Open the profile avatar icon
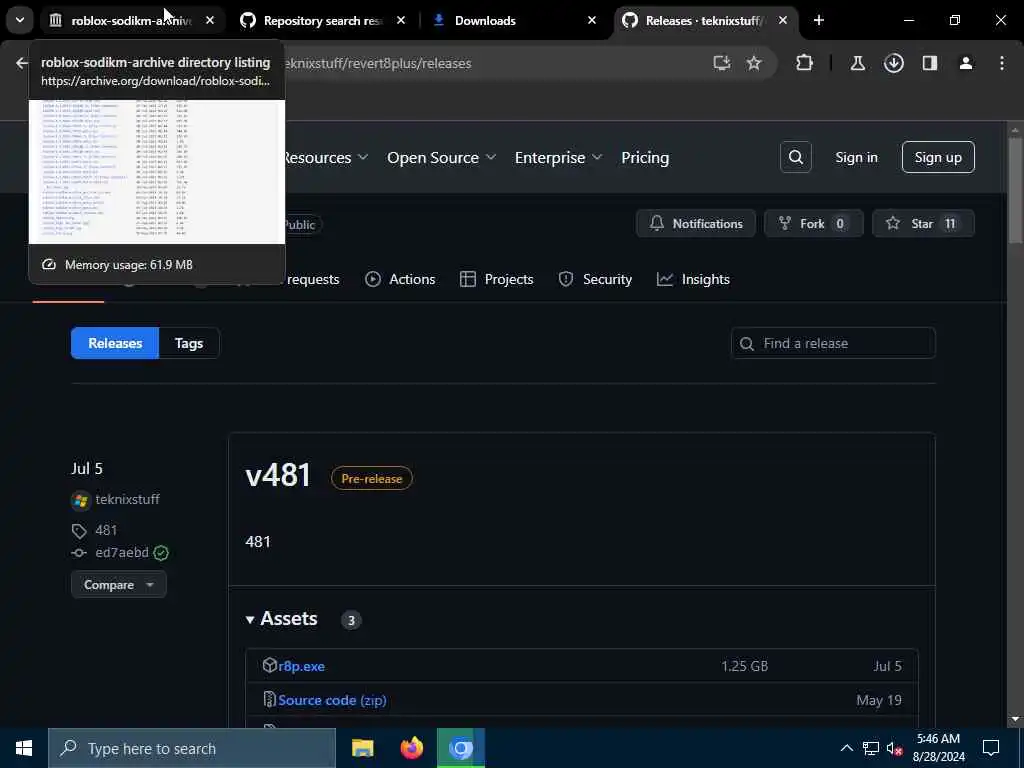Image resolution: width=1024 pixels, height=768 pixels. pyautogui.click(x=966, y=63)
